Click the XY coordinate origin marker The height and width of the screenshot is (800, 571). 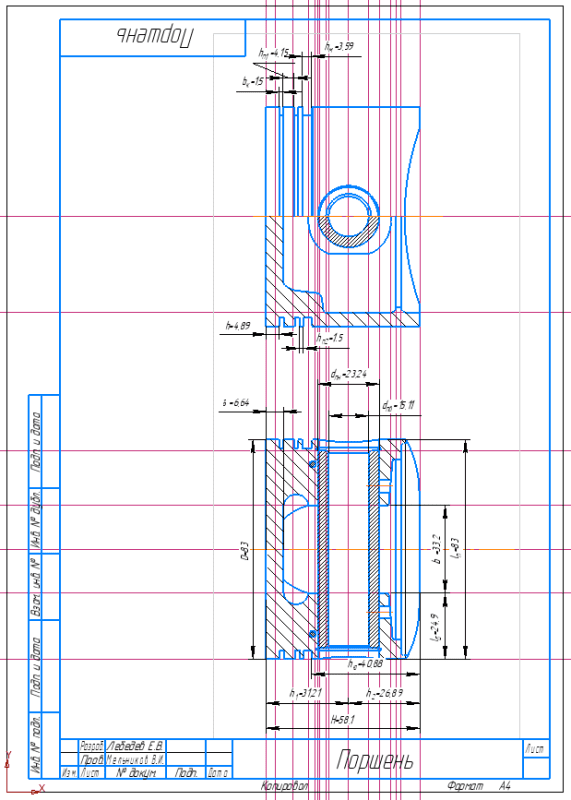pos(8,793)
